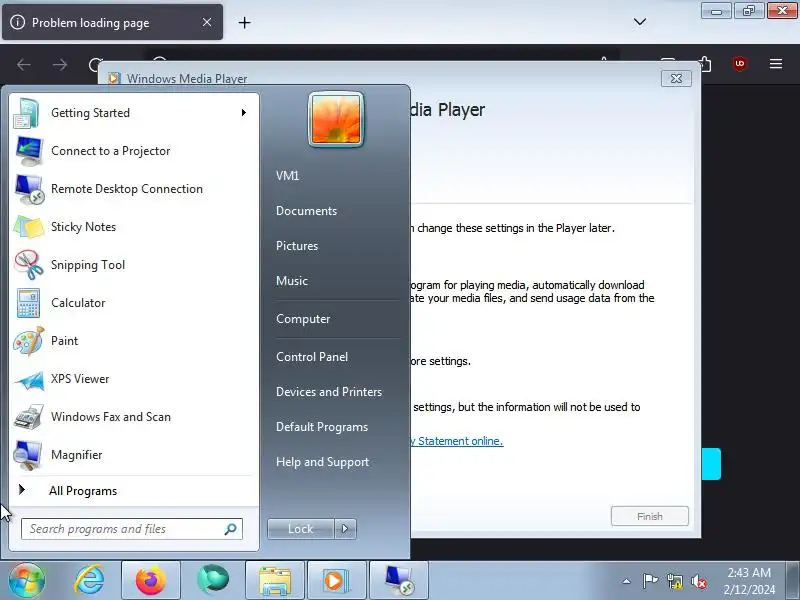
Task: Minimize the Firefox window
Action: tap(716, 11)
